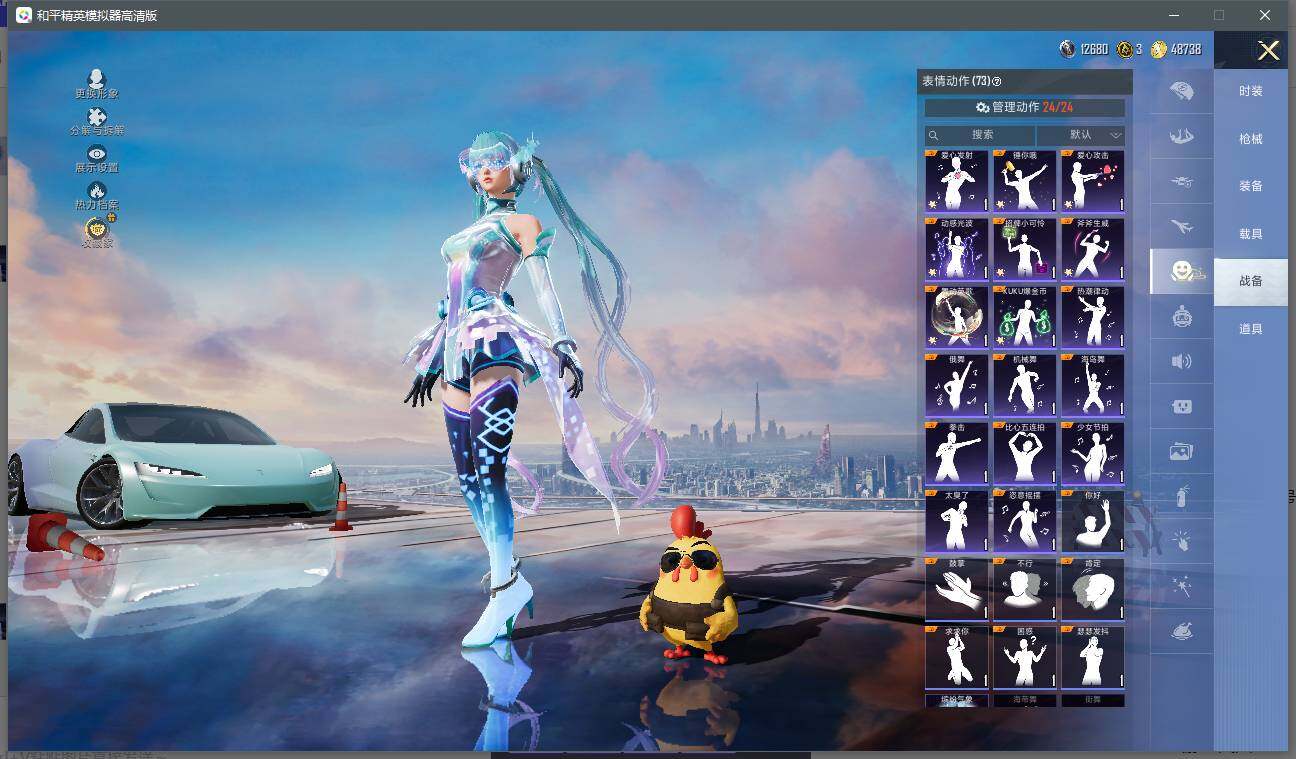The width and height of the screenshot is (1296, 759).
Task: Select the 比心五连拍 emote
Action: coord(1025,453)
